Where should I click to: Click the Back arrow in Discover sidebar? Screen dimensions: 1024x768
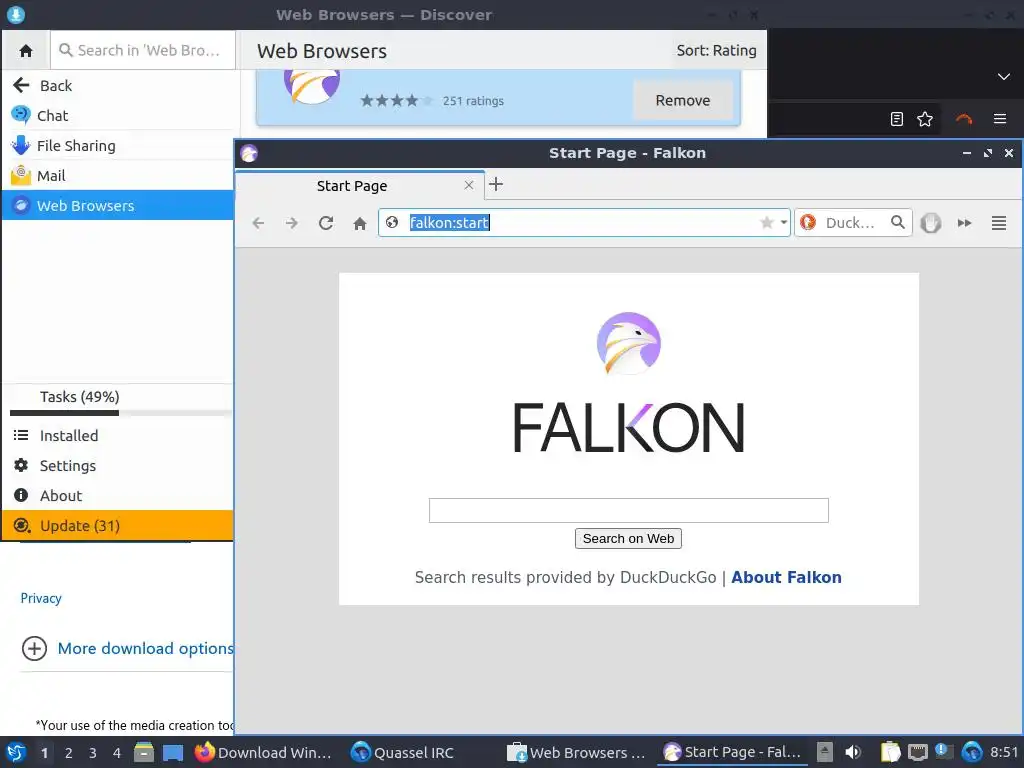tap(22, 85)
